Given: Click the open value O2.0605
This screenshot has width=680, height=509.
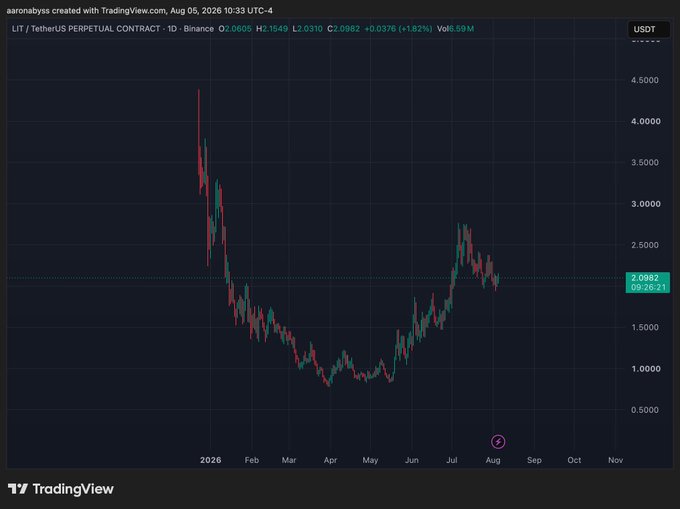Looking at the screenshot, I should pos(235,29).
